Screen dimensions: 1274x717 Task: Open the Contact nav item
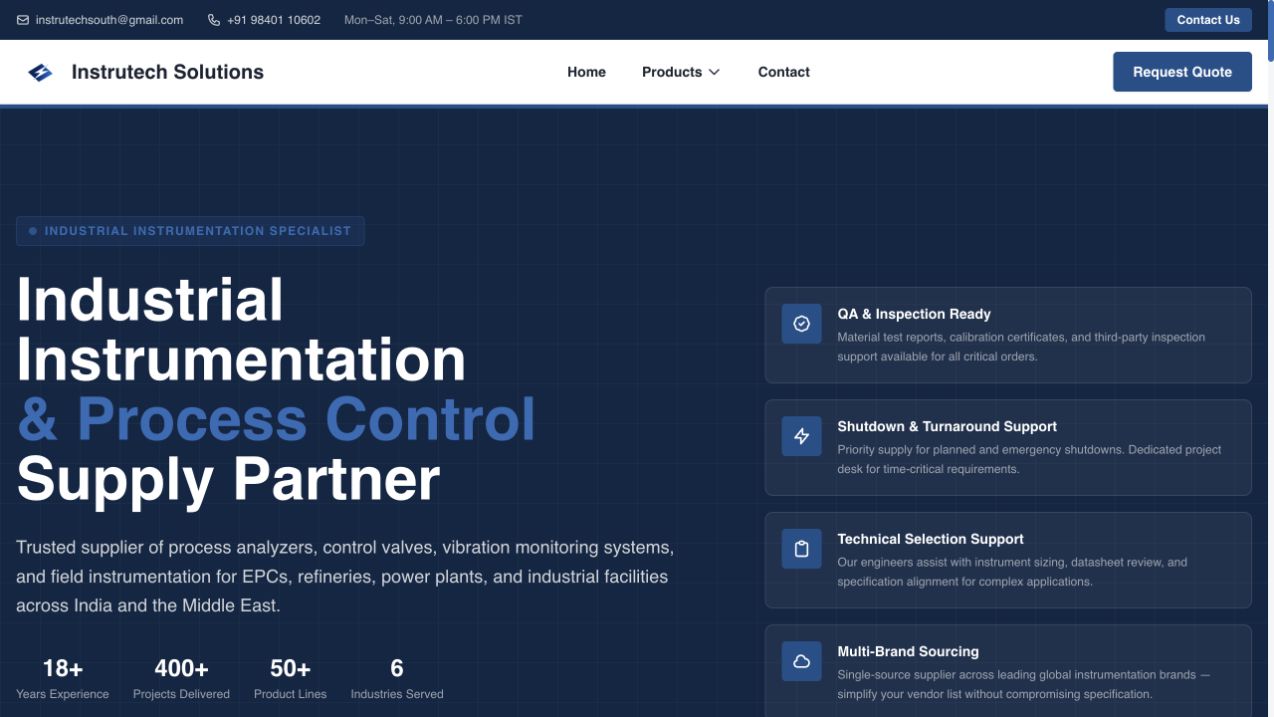pos(784,72)
